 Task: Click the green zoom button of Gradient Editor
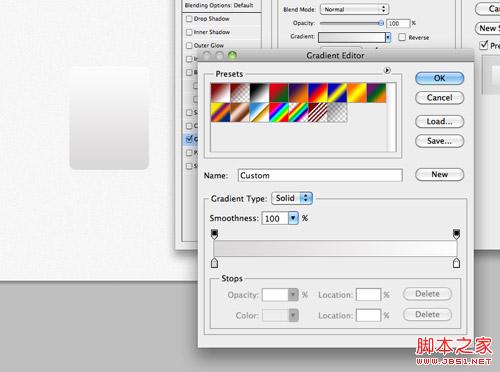[232, 55]
